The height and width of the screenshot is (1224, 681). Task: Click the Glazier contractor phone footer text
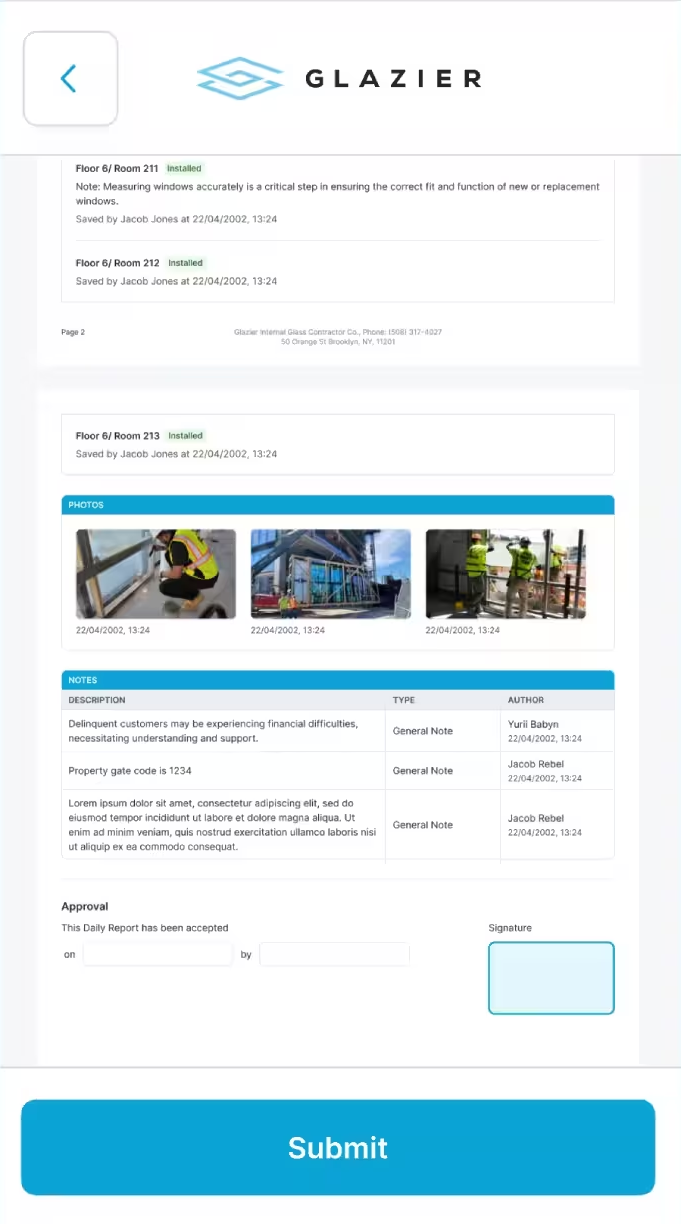pyautogui.click(x=338, y=332)
